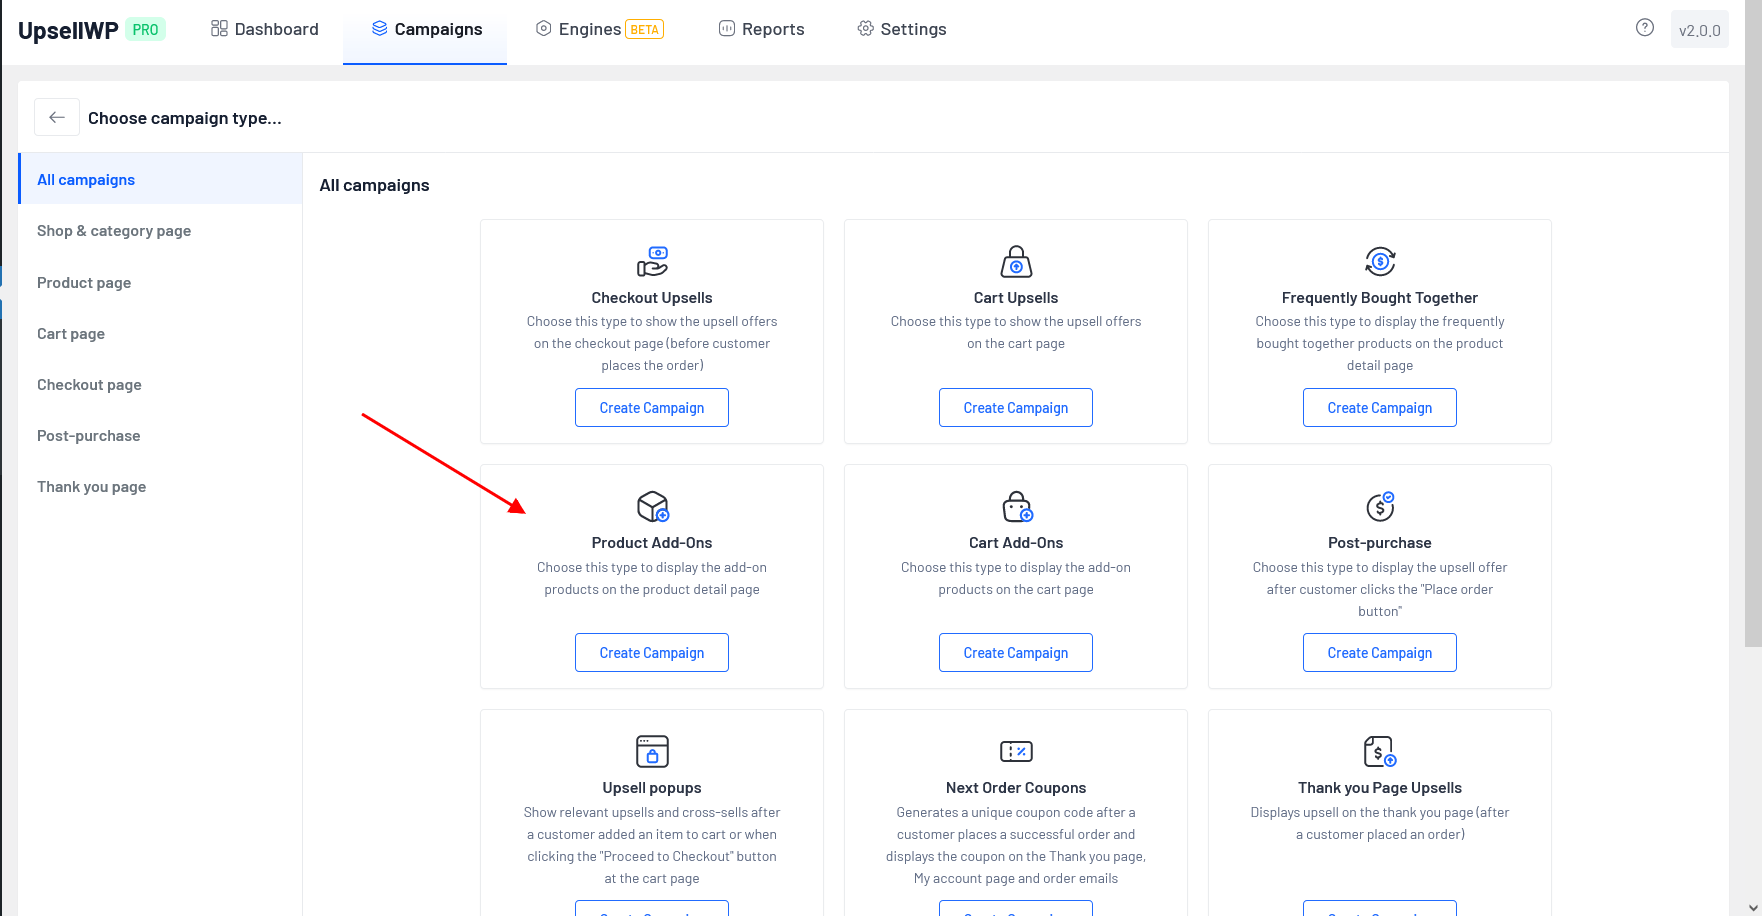
Task: Click the vertical page scrollbar
Action: tap(1752, 350)
